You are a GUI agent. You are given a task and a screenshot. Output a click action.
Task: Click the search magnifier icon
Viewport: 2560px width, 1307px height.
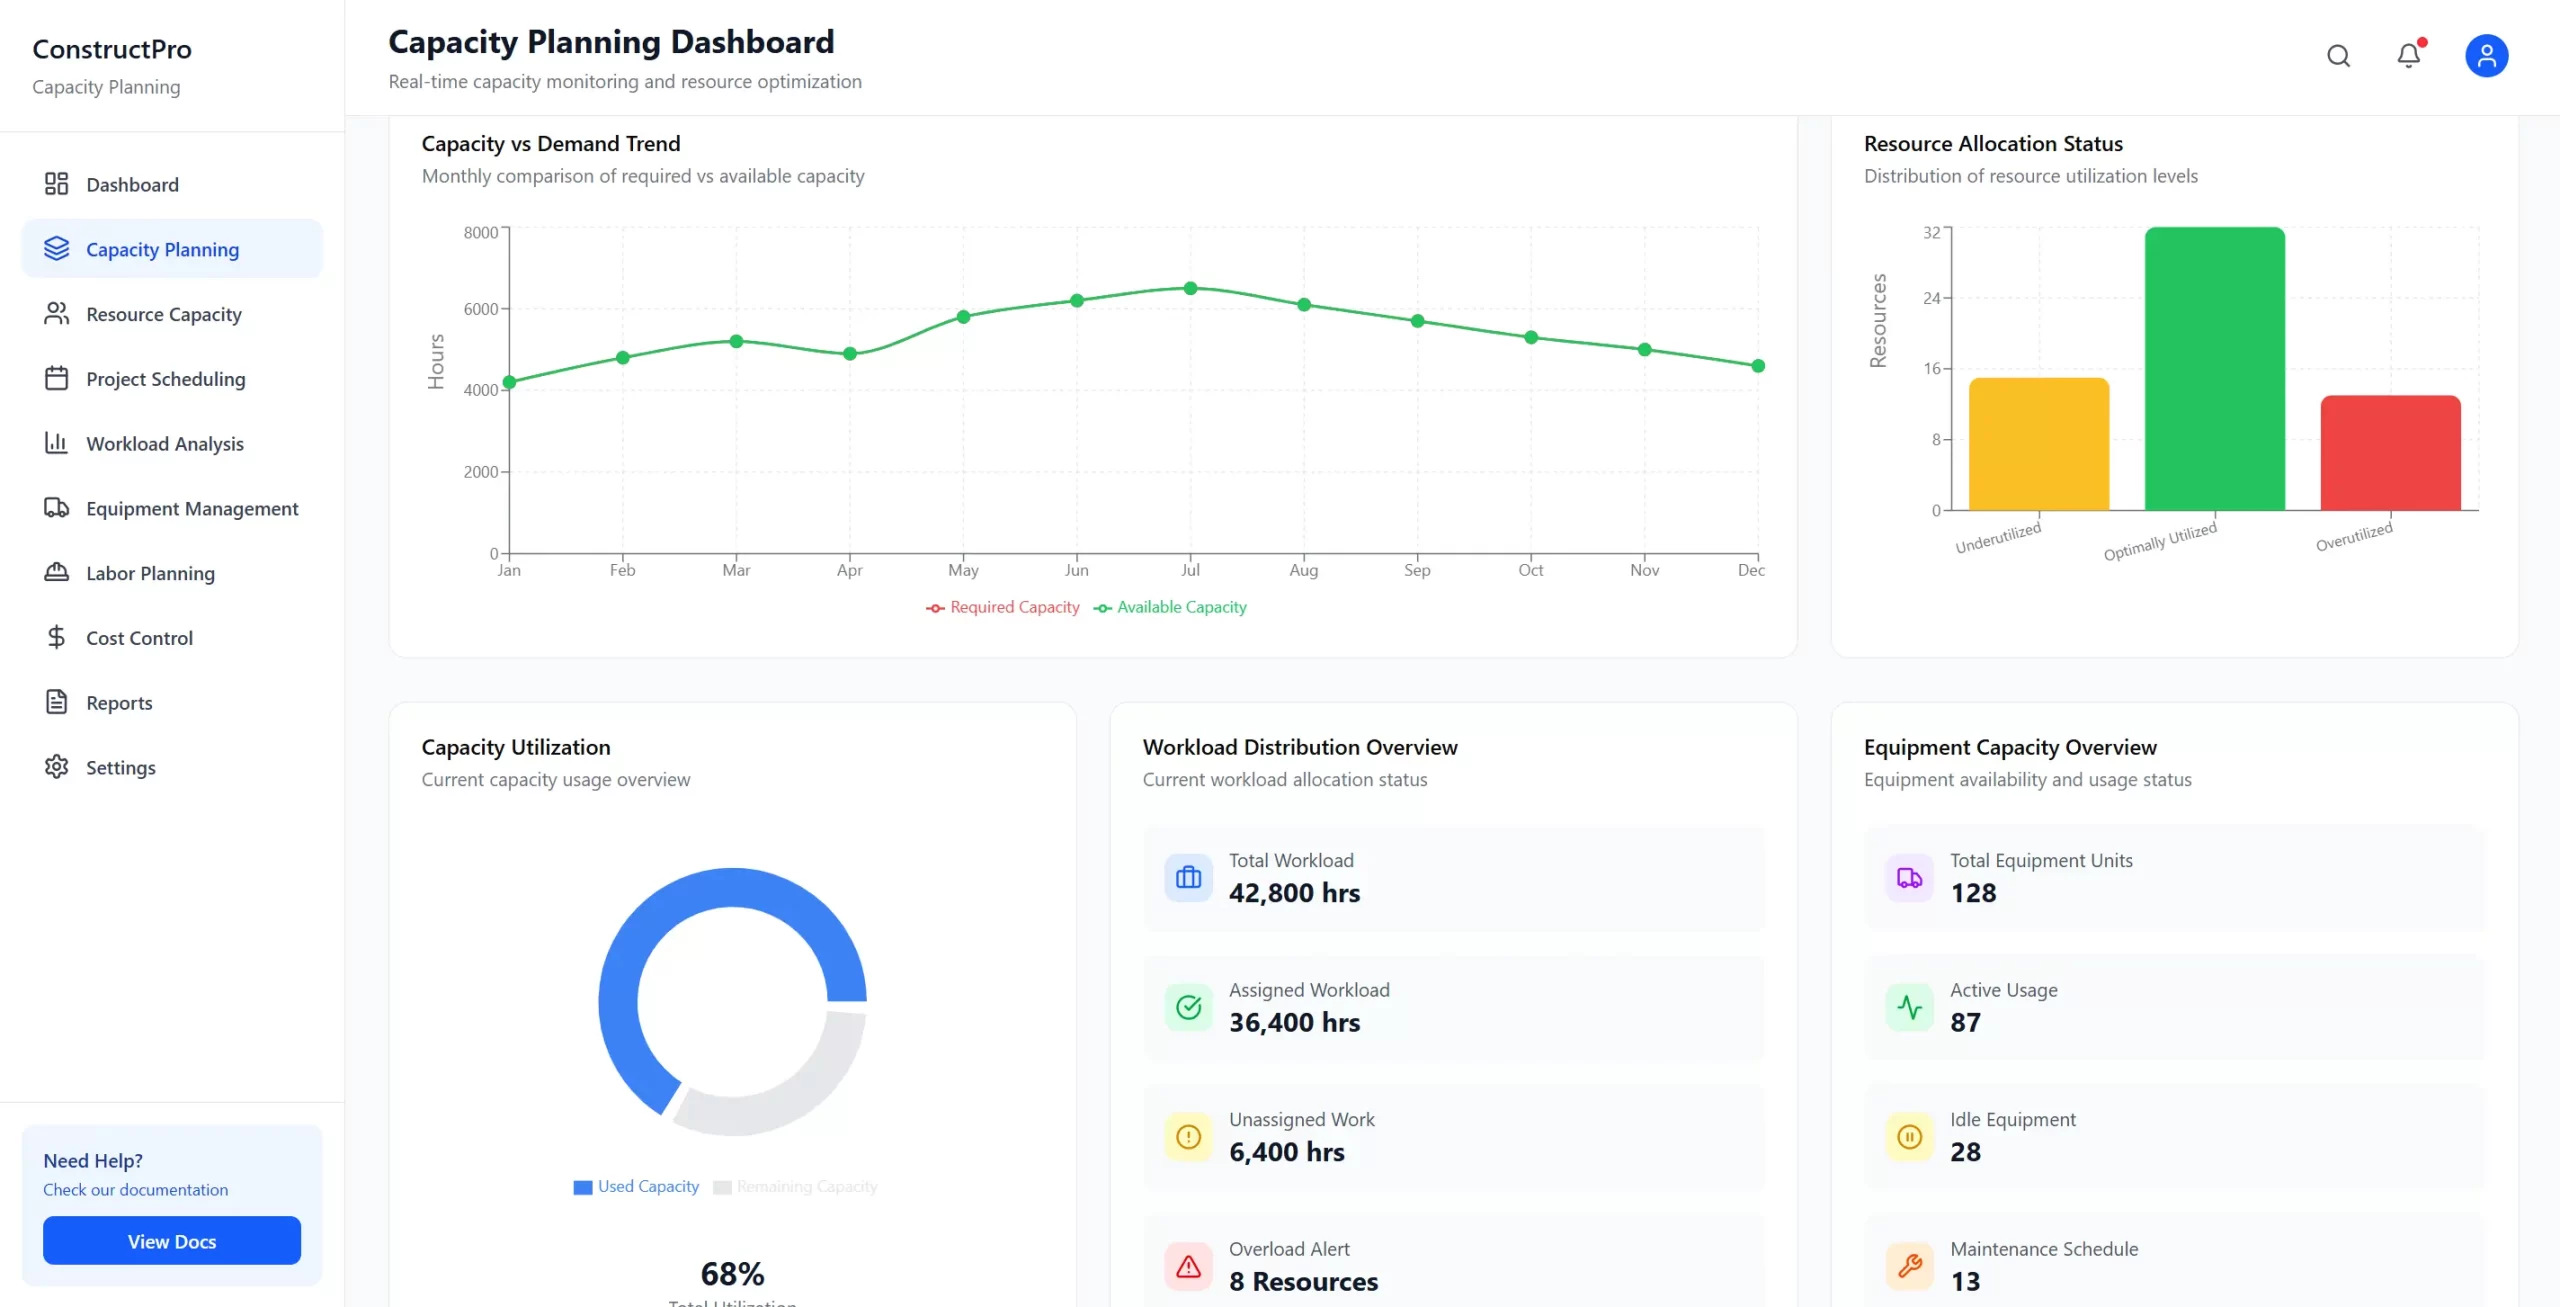(x=2338, y=56)
